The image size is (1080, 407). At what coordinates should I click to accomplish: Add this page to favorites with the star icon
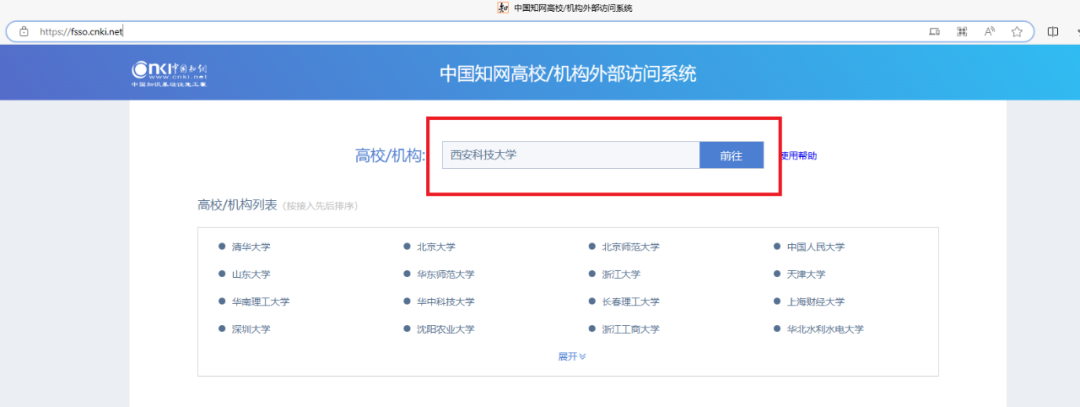pos(1017,31)
